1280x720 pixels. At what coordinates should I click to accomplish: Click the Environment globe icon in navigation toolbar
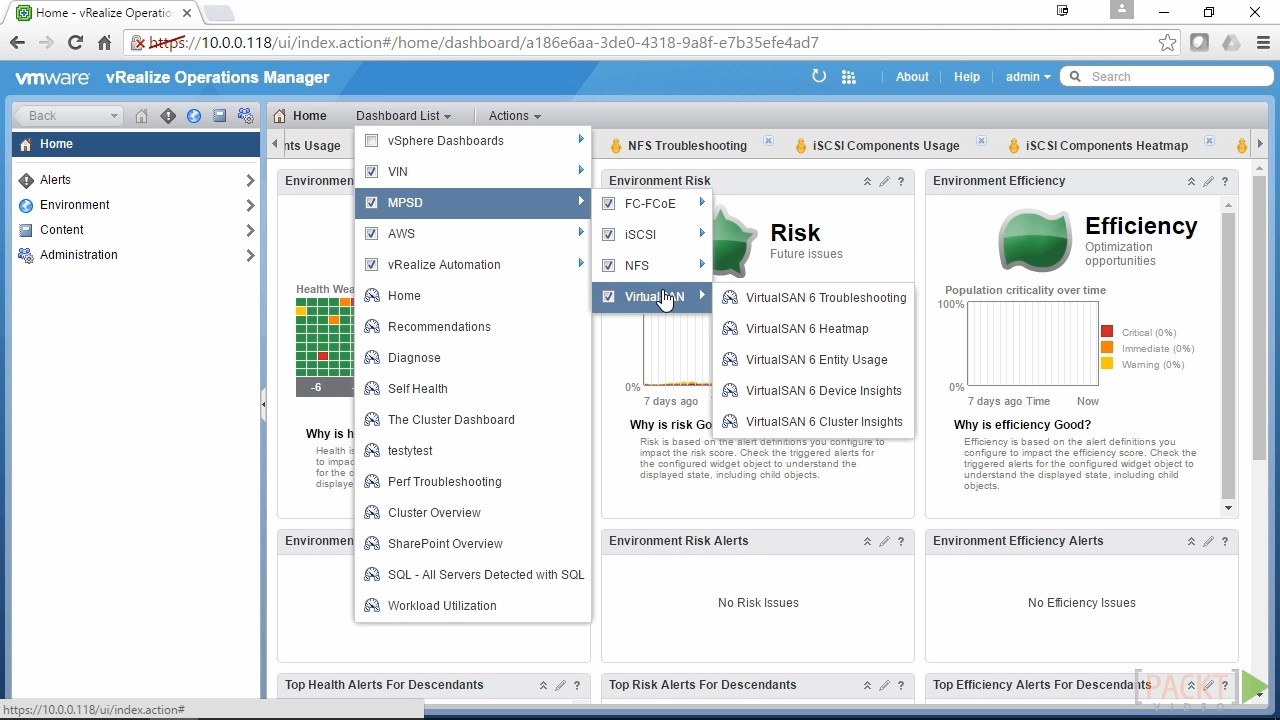tap(194, 116)
